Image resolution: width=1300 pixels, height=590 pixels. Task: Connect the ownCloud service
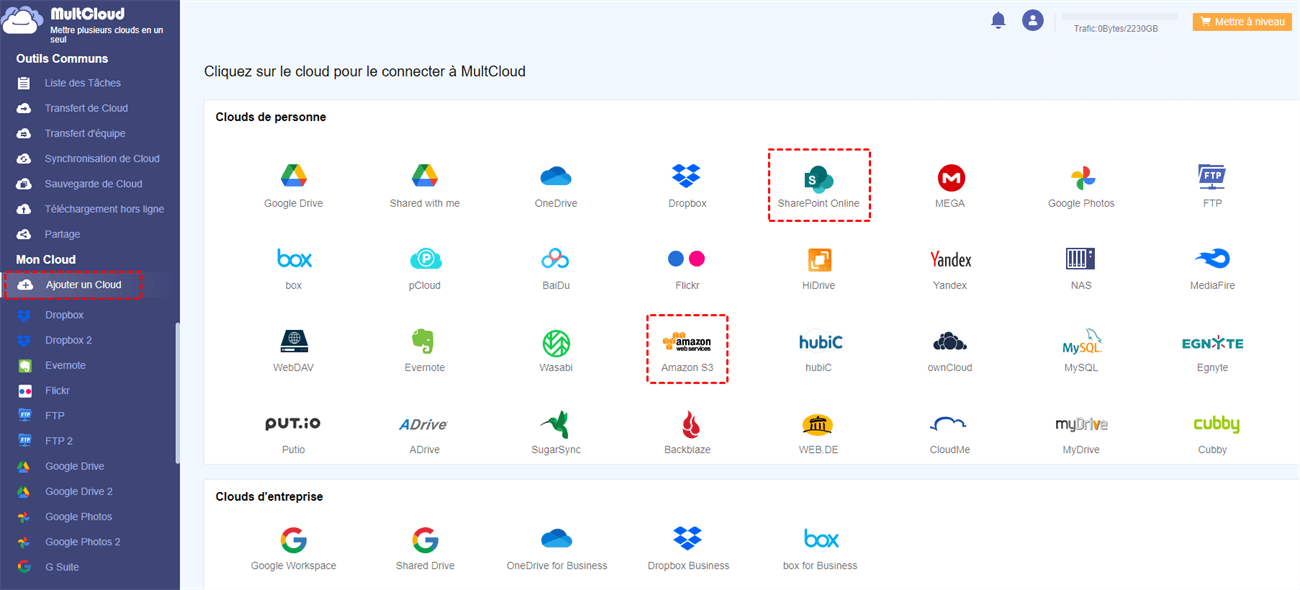pos(950,350)
